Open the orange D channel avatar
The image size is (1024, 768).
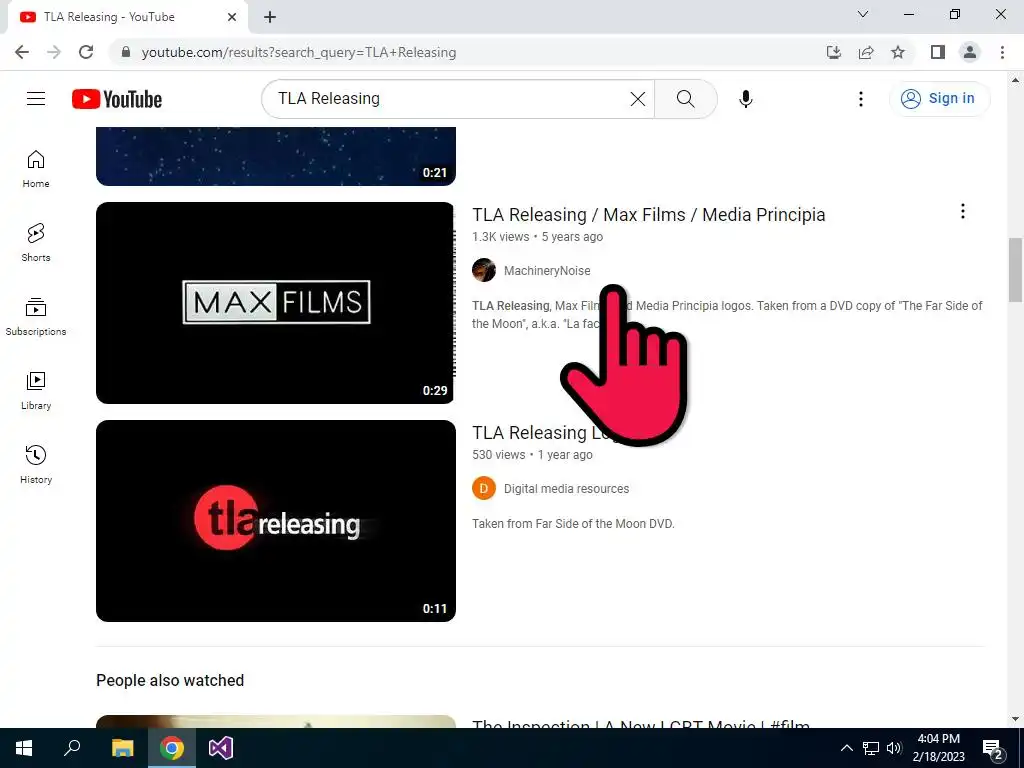(x=484, y=488)
